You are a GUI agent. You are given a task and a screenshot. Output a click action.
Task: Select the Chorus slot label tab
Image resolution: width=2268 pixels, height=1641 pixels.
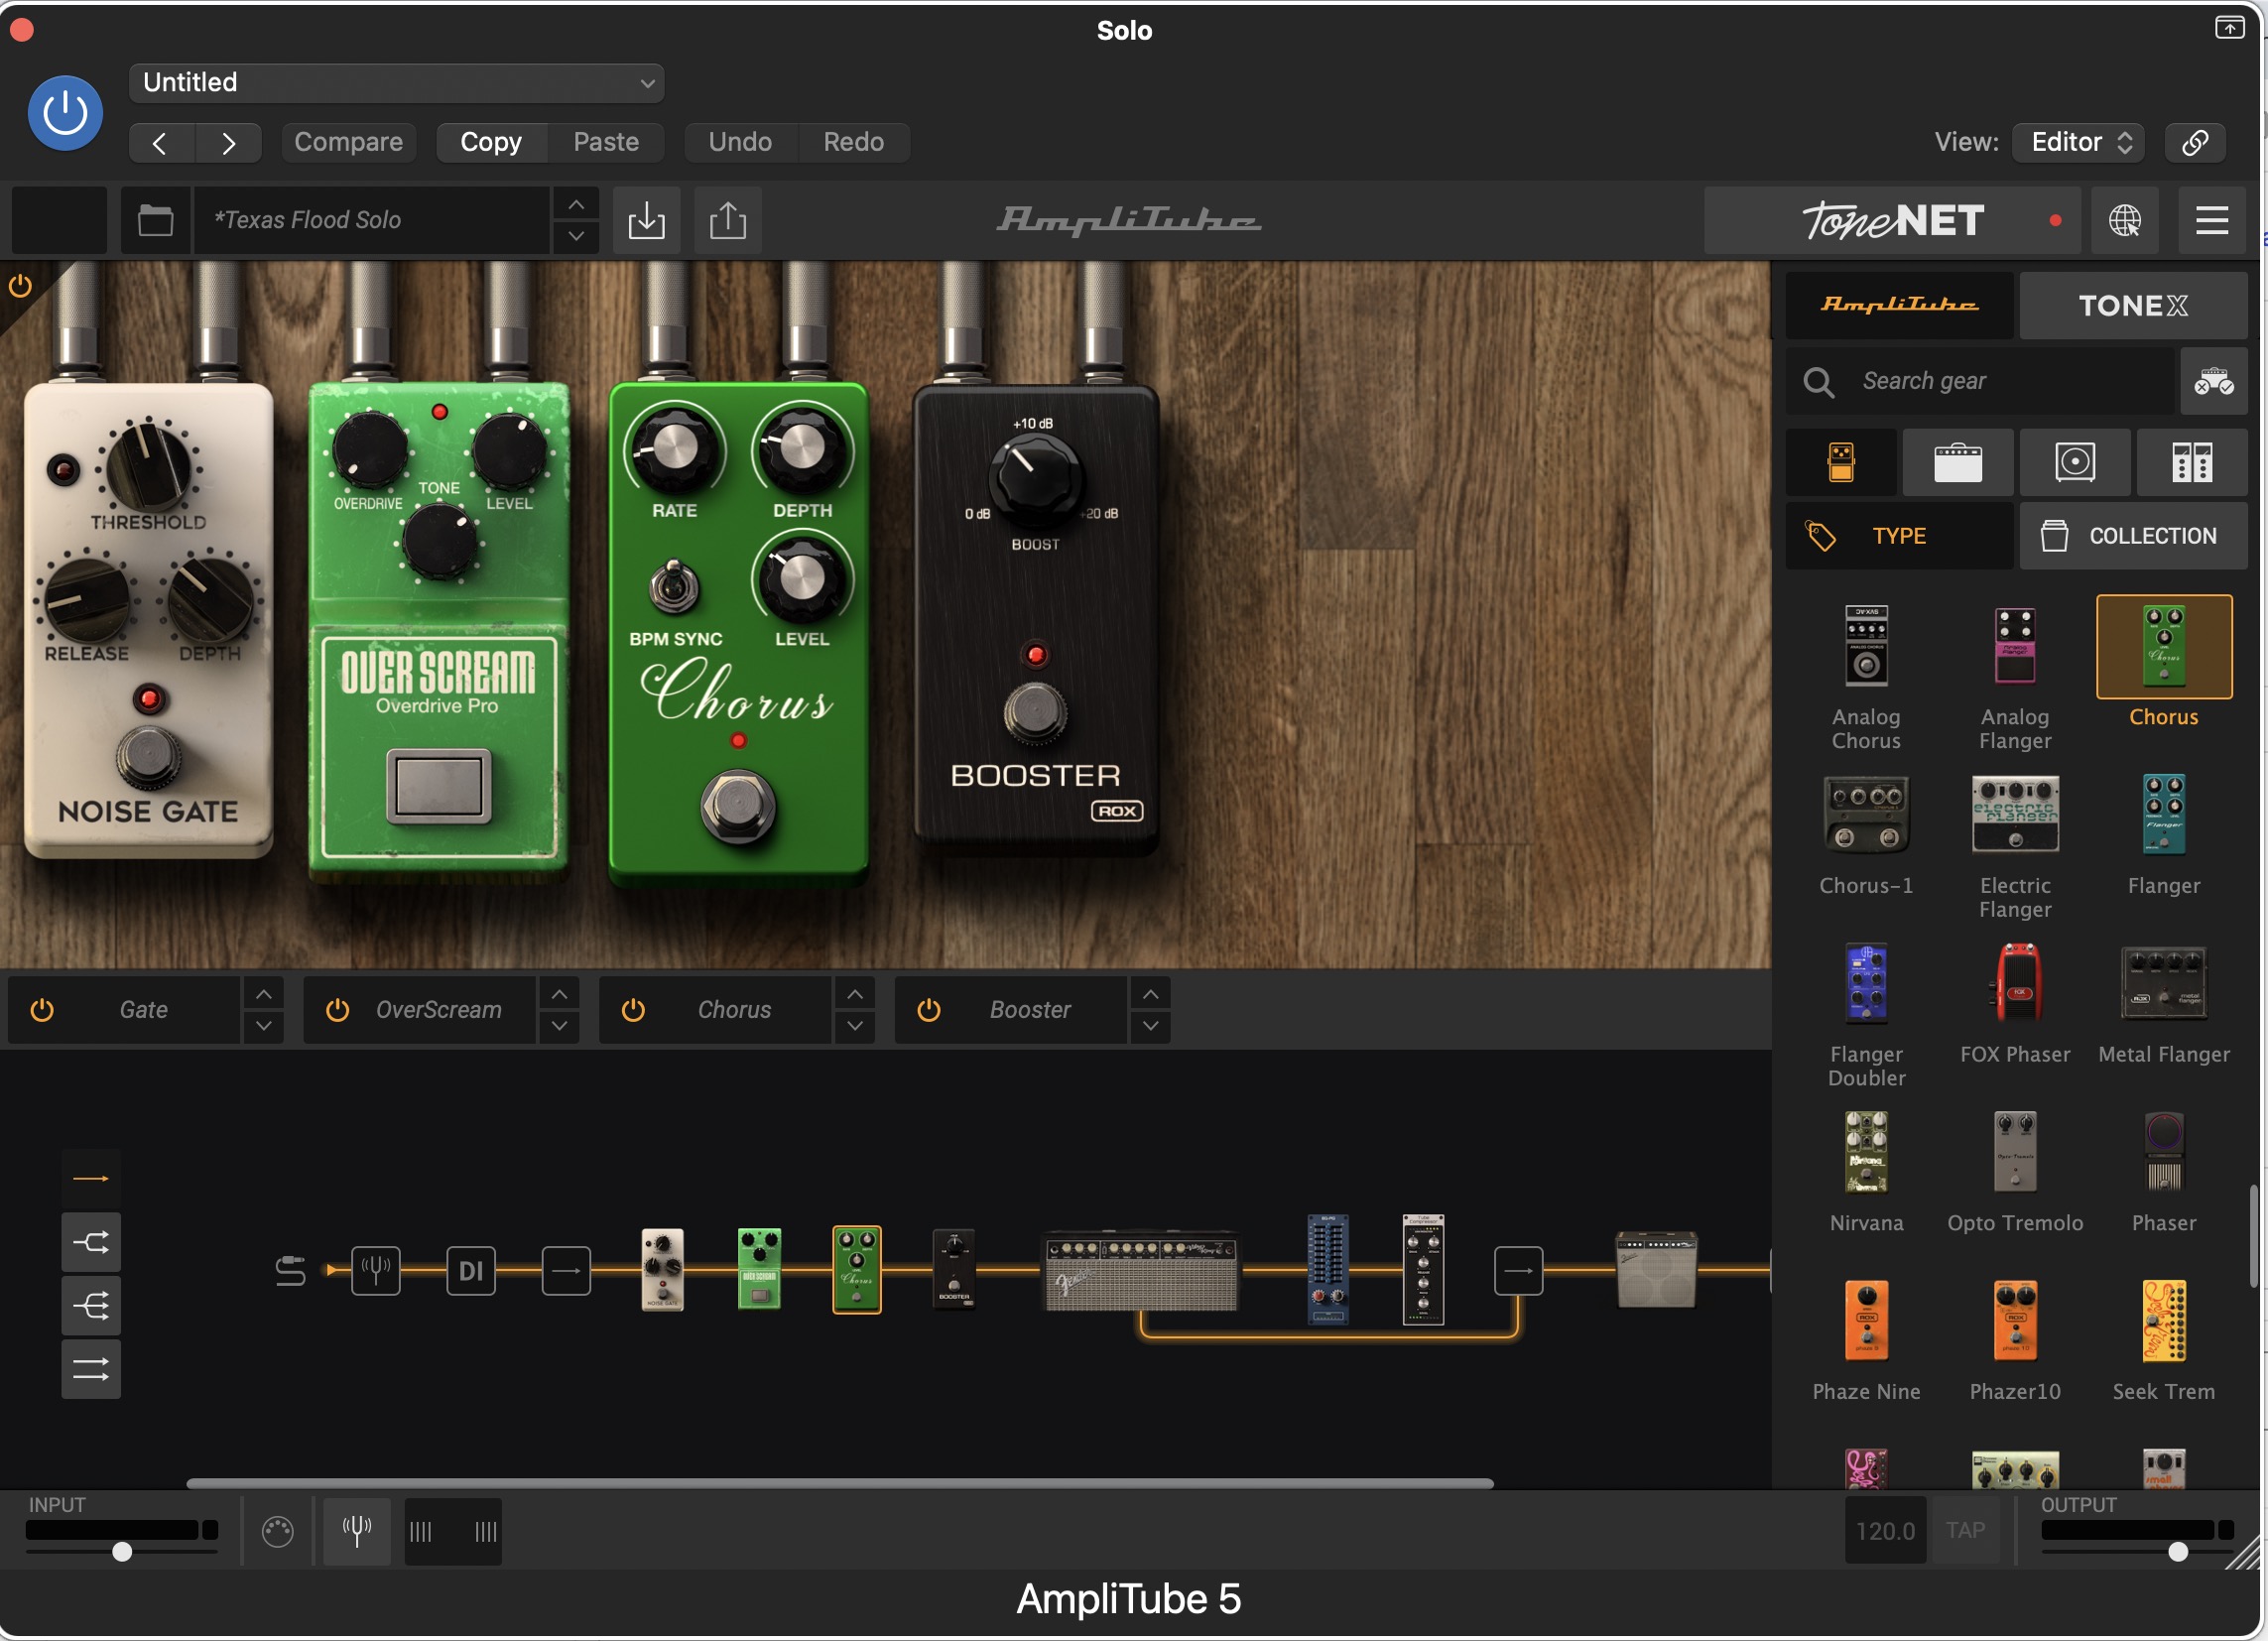(x=734, y=1010)
